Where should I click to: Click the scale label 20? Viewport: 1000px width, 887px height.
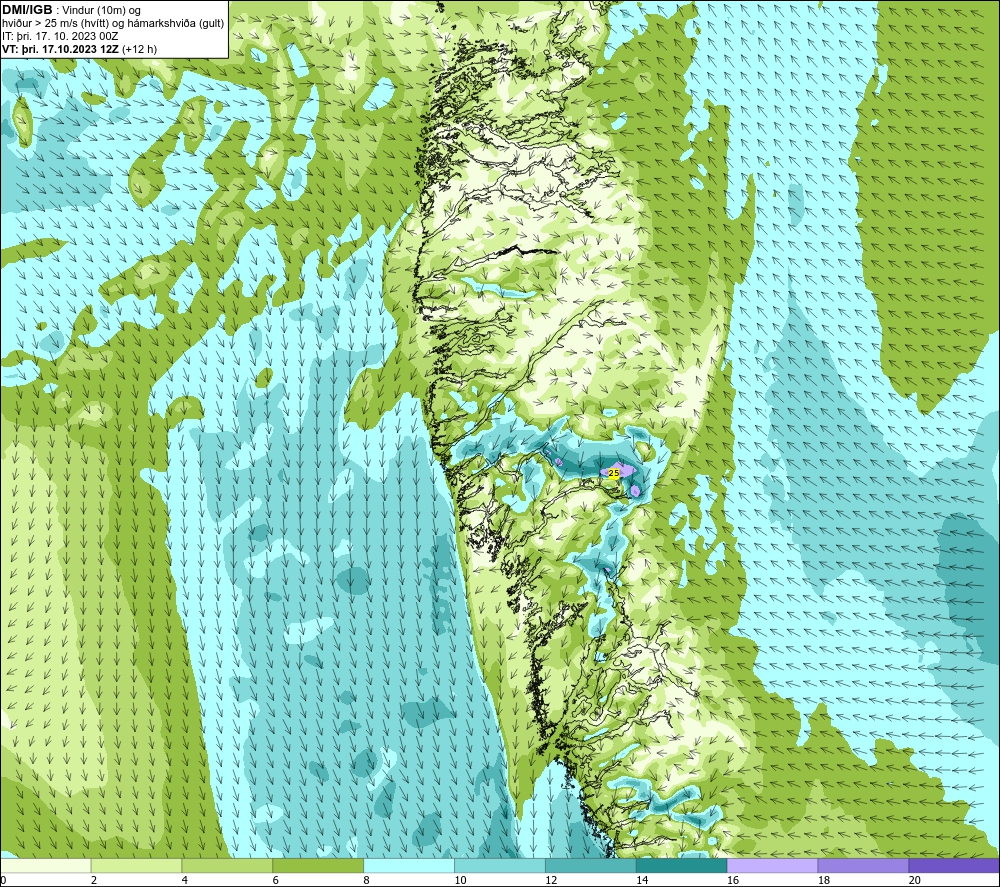[x=915, y=880]
